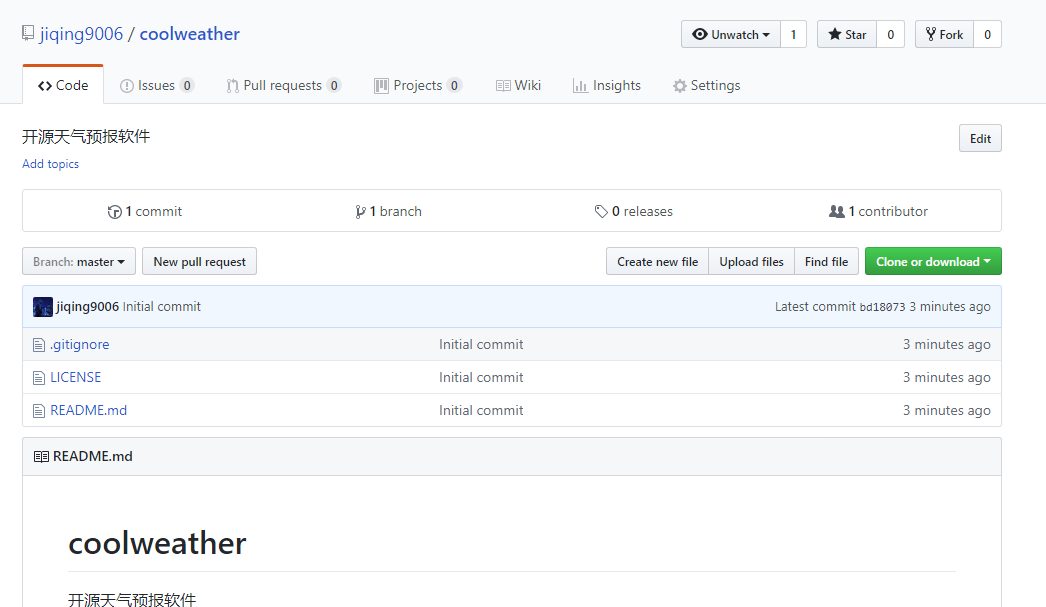Open the commit hash bd18073

(882, 307)
